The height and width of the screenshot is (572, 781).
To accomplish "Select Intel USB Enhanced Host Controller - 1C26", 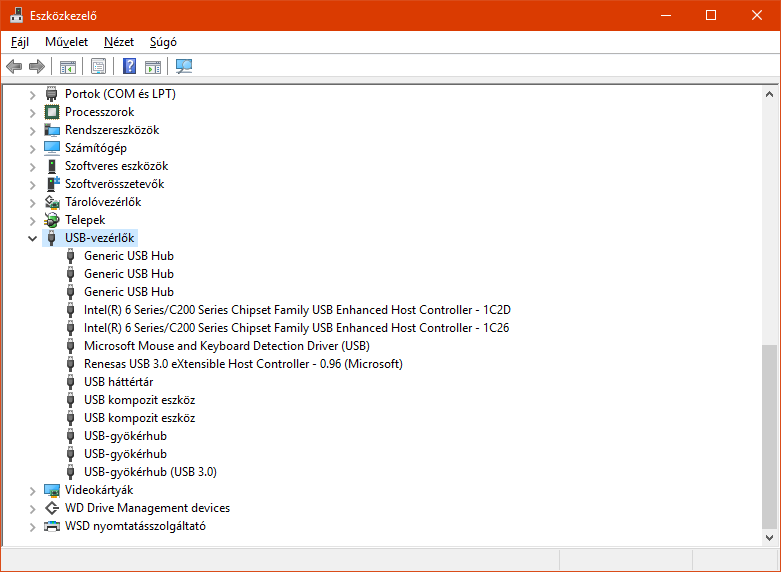I will (x=297, y=328).
